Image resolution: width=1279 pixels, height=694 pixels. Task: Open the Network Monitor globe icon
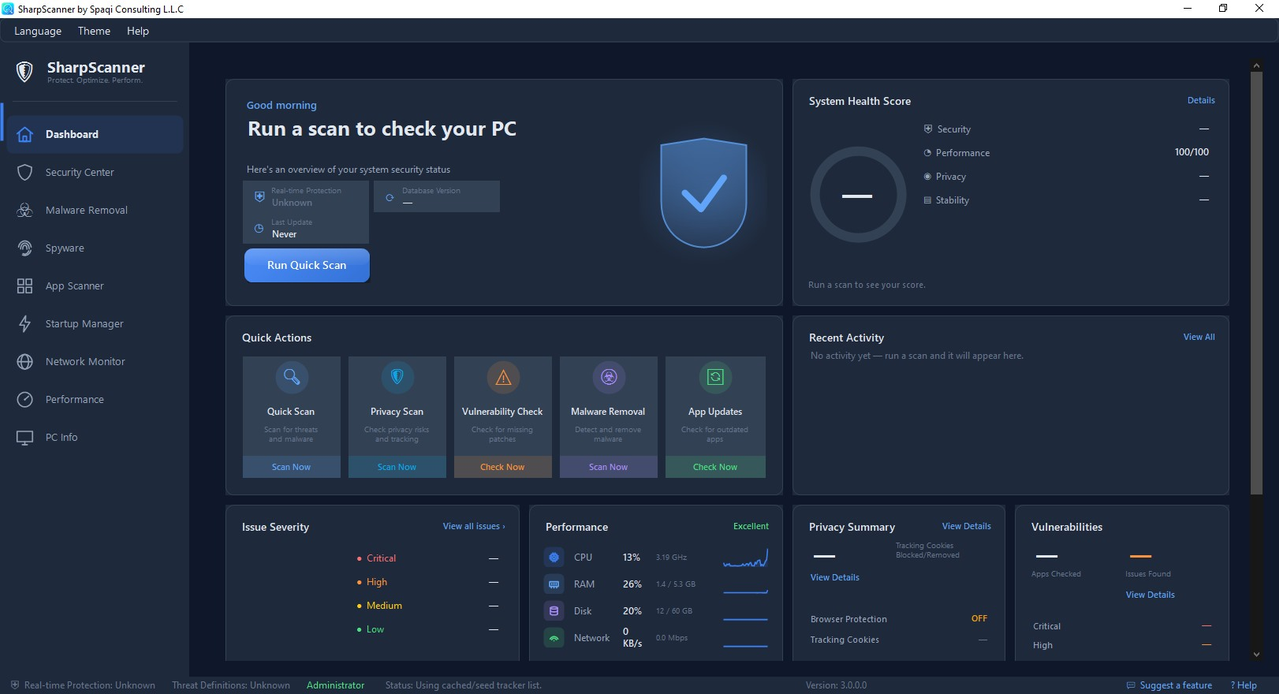(25, 362)
